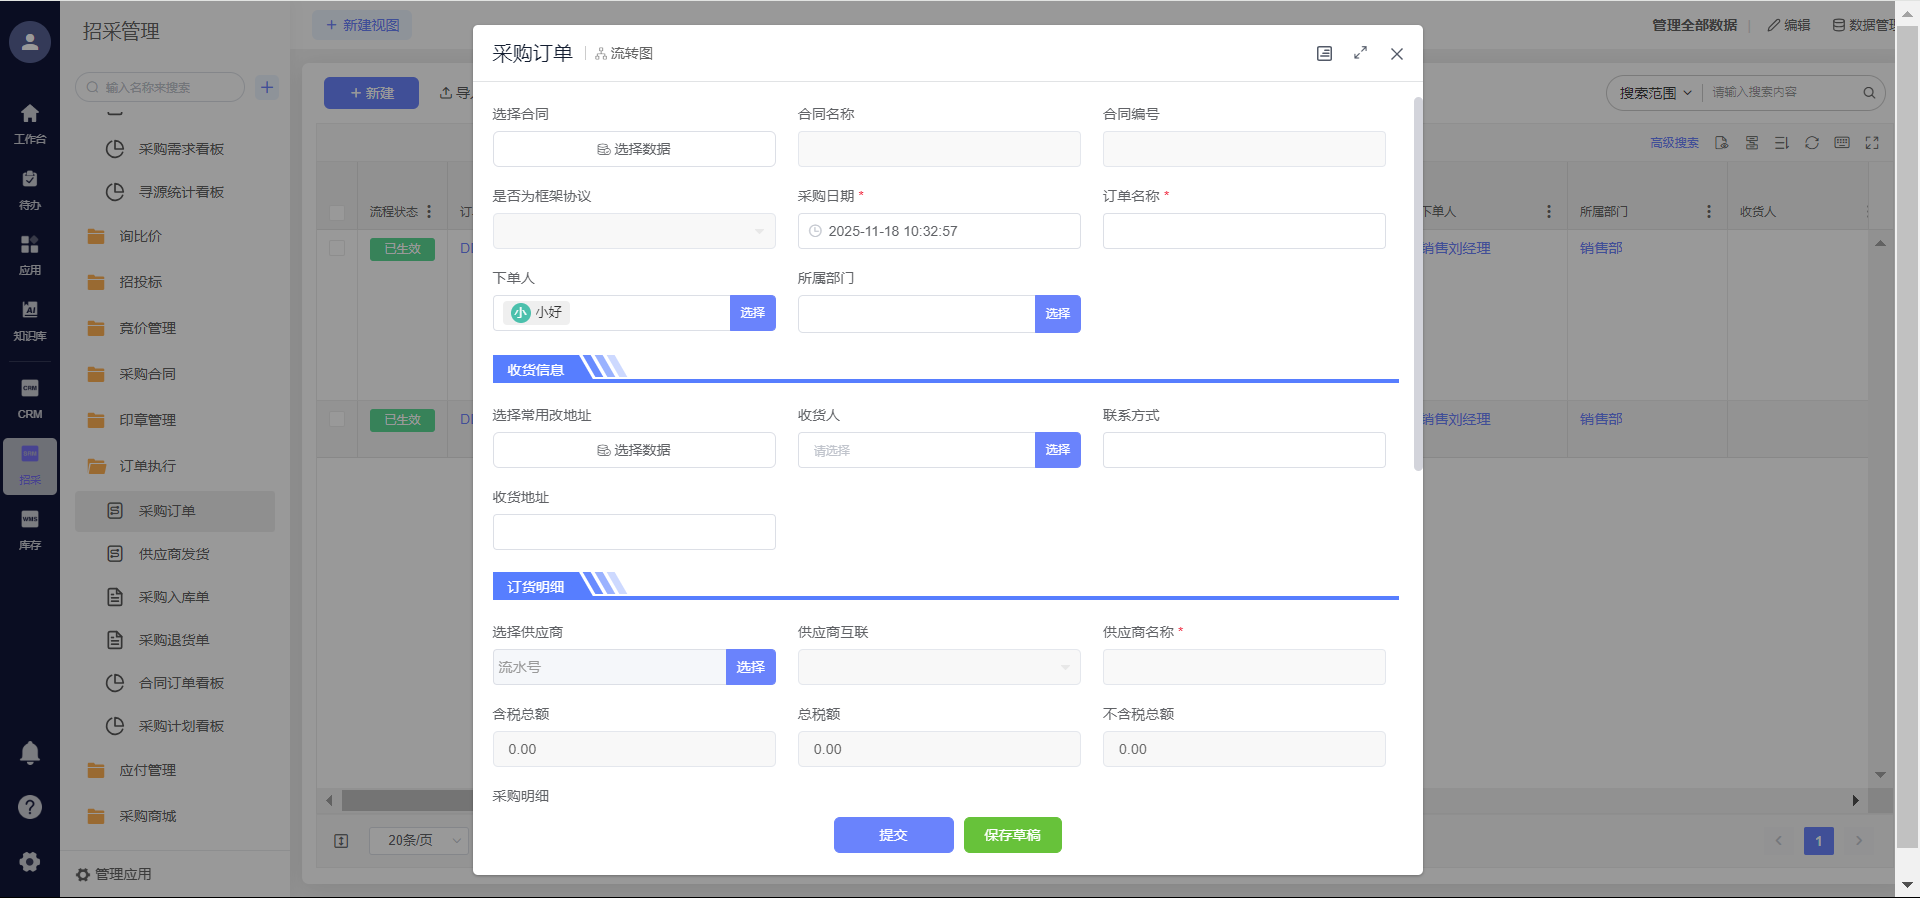Screen dimensions: 1920x898
Task: Click the 订单名称 input field
Action: [1243, 231]
